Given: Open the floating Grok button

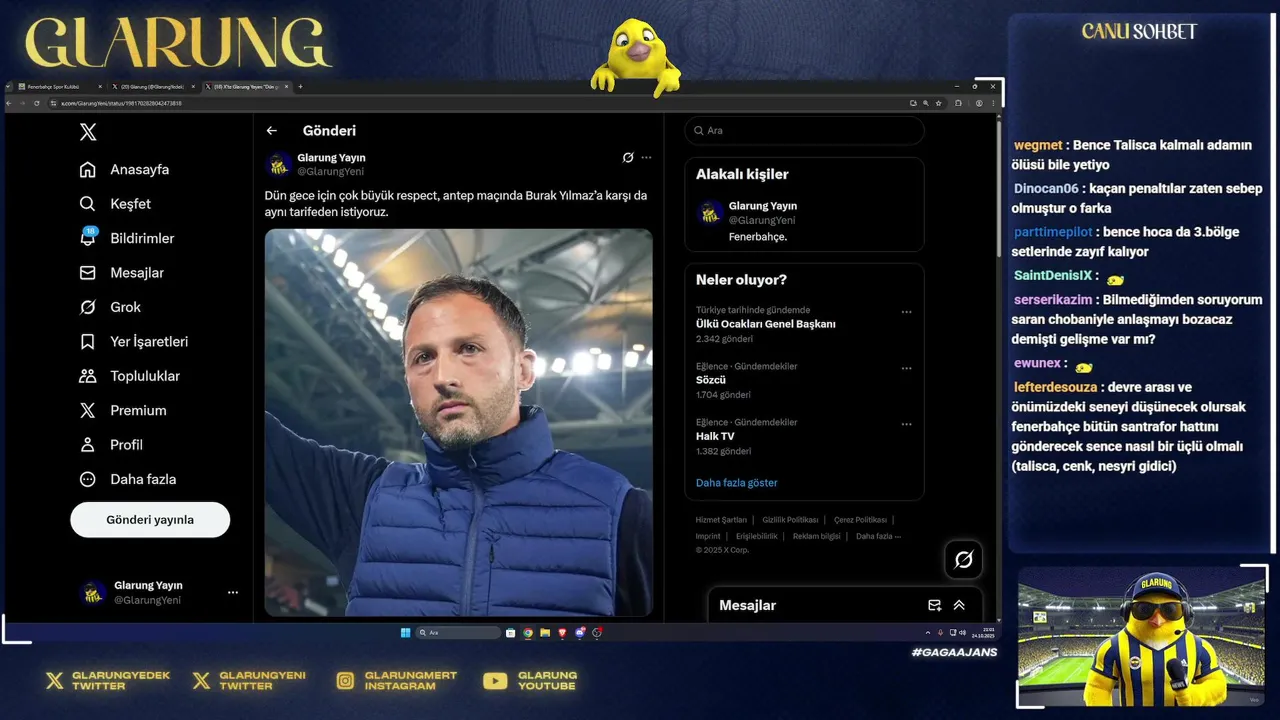Looking at the screenshot, I should click(963, 560).
